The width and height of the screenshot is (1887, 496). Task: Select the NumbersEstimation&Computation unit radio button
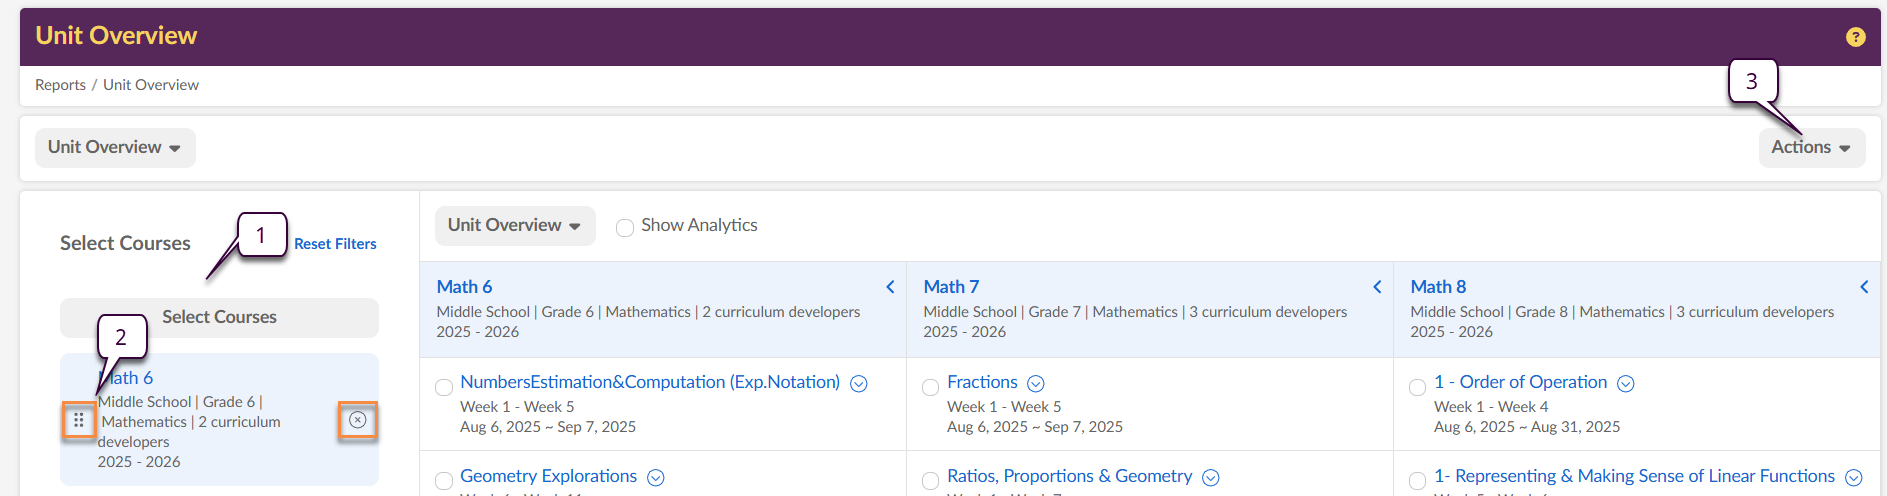click(444, 387)
